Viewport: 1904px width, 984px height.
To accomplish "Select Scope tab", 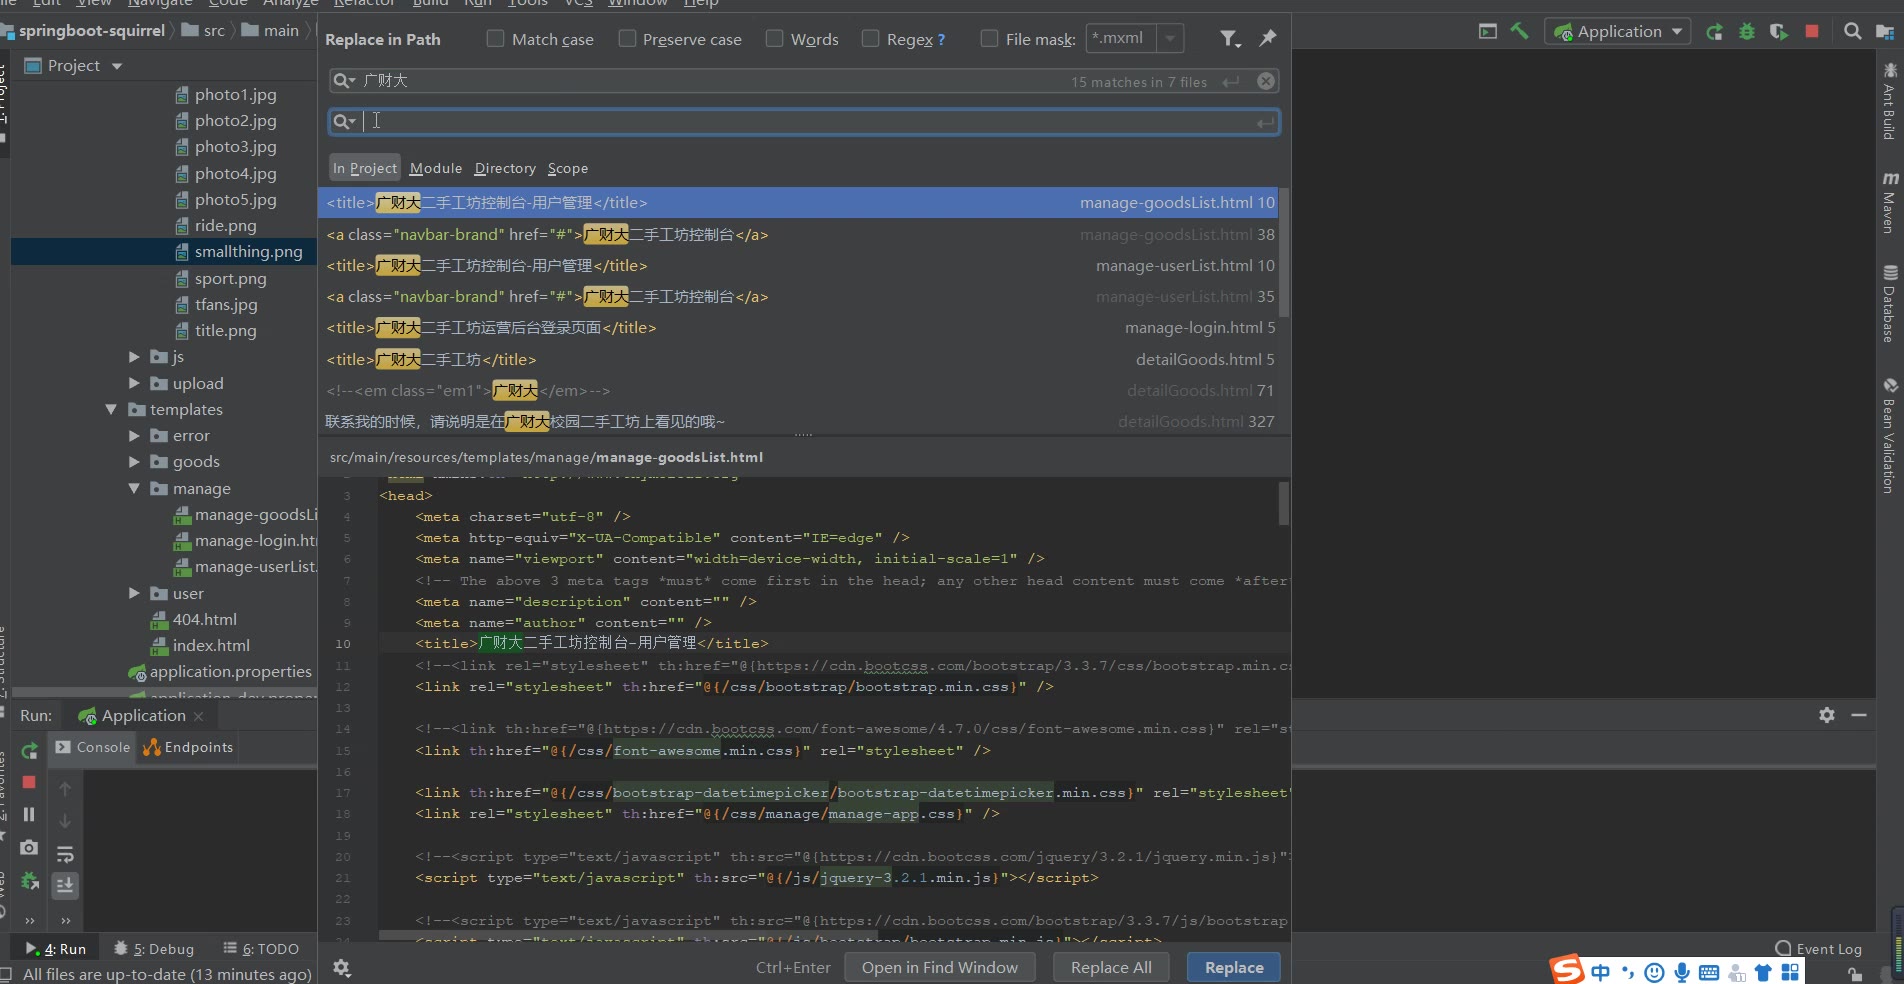I will pyautogui.click(x=568, y=168).
